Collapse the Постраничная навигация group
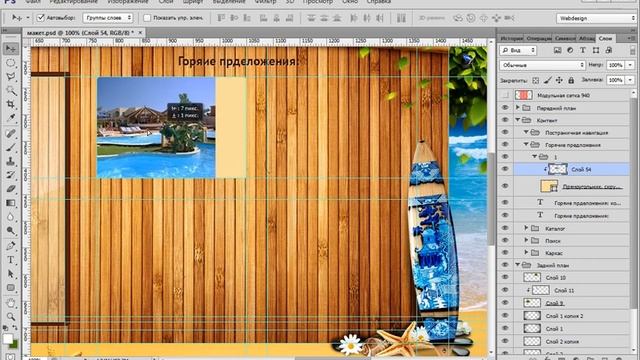This screenshot has height=360, width=640. 526,132
